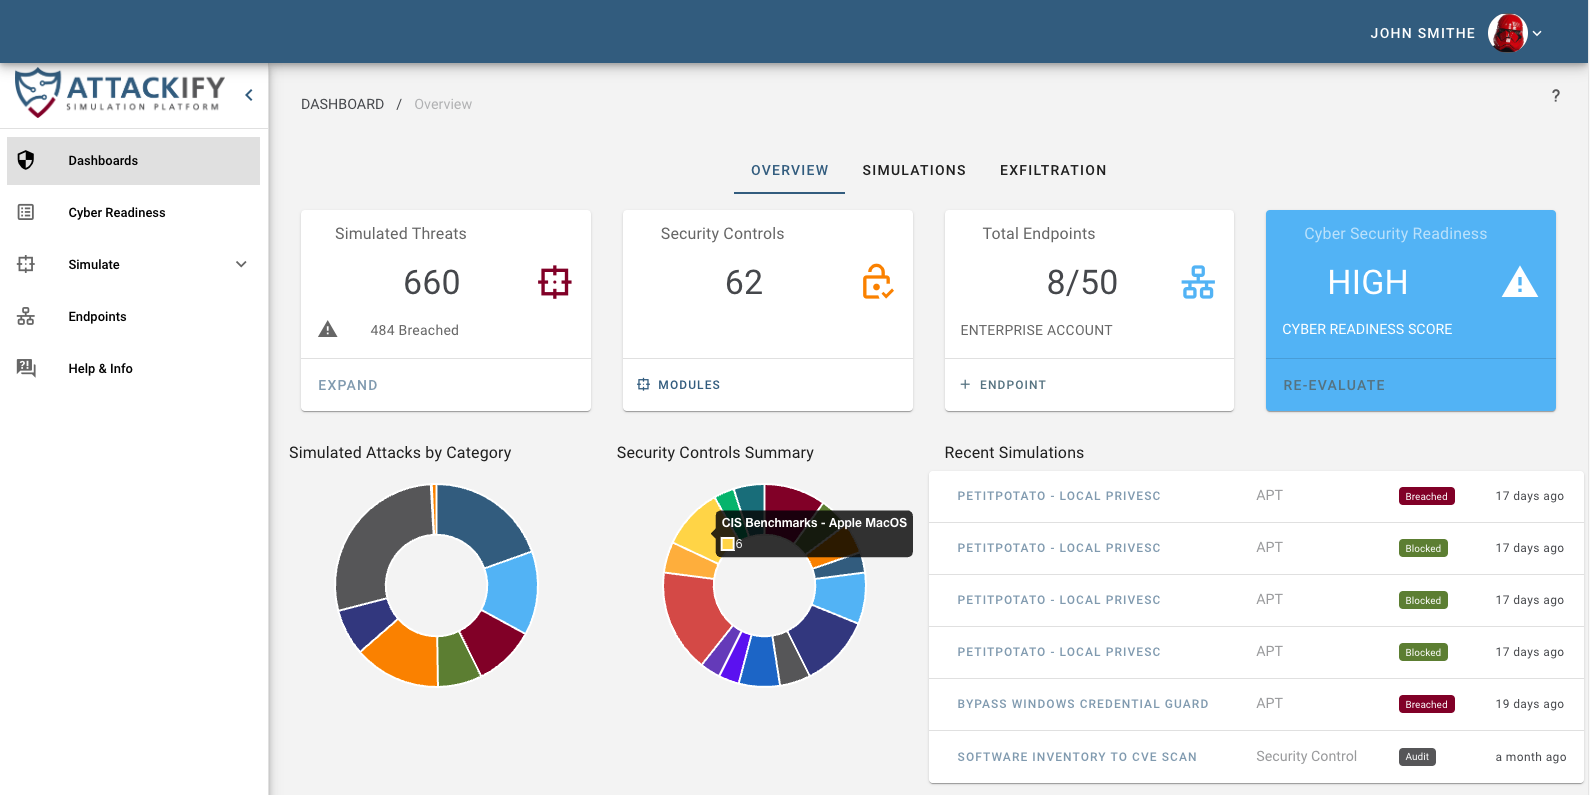Open the user account dropdown arrow
The height and width of the screenshot is (795, 1590).
pyautogui.click(x=1538, y=33)
